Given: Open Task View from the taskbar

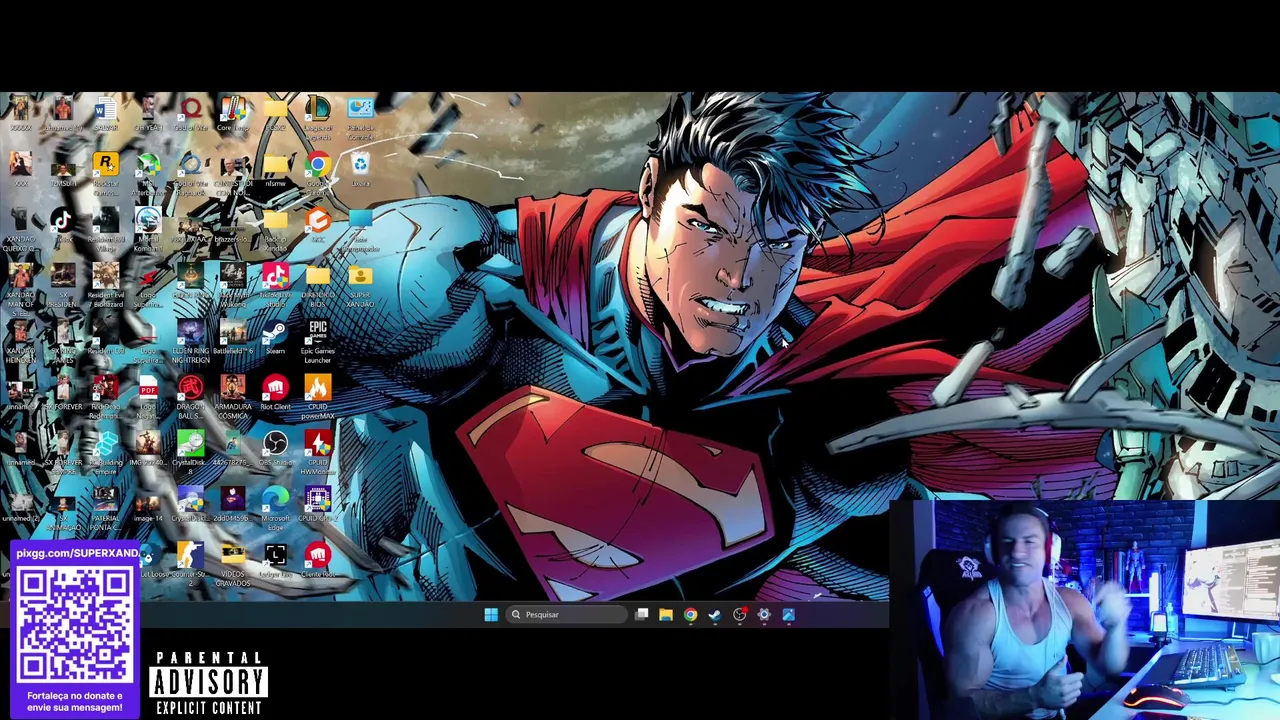Looking at the screenshot, I should tap(642, 615).
